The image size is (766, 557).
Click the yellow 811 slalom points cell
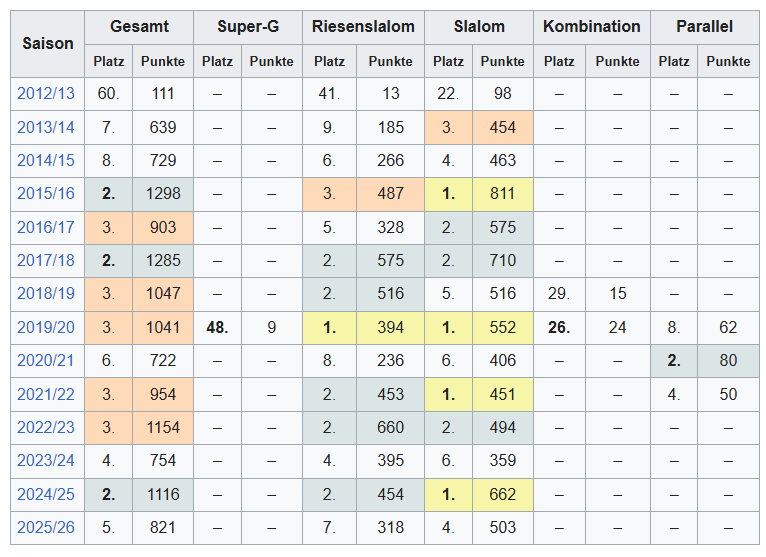click(x=503, y=194)
